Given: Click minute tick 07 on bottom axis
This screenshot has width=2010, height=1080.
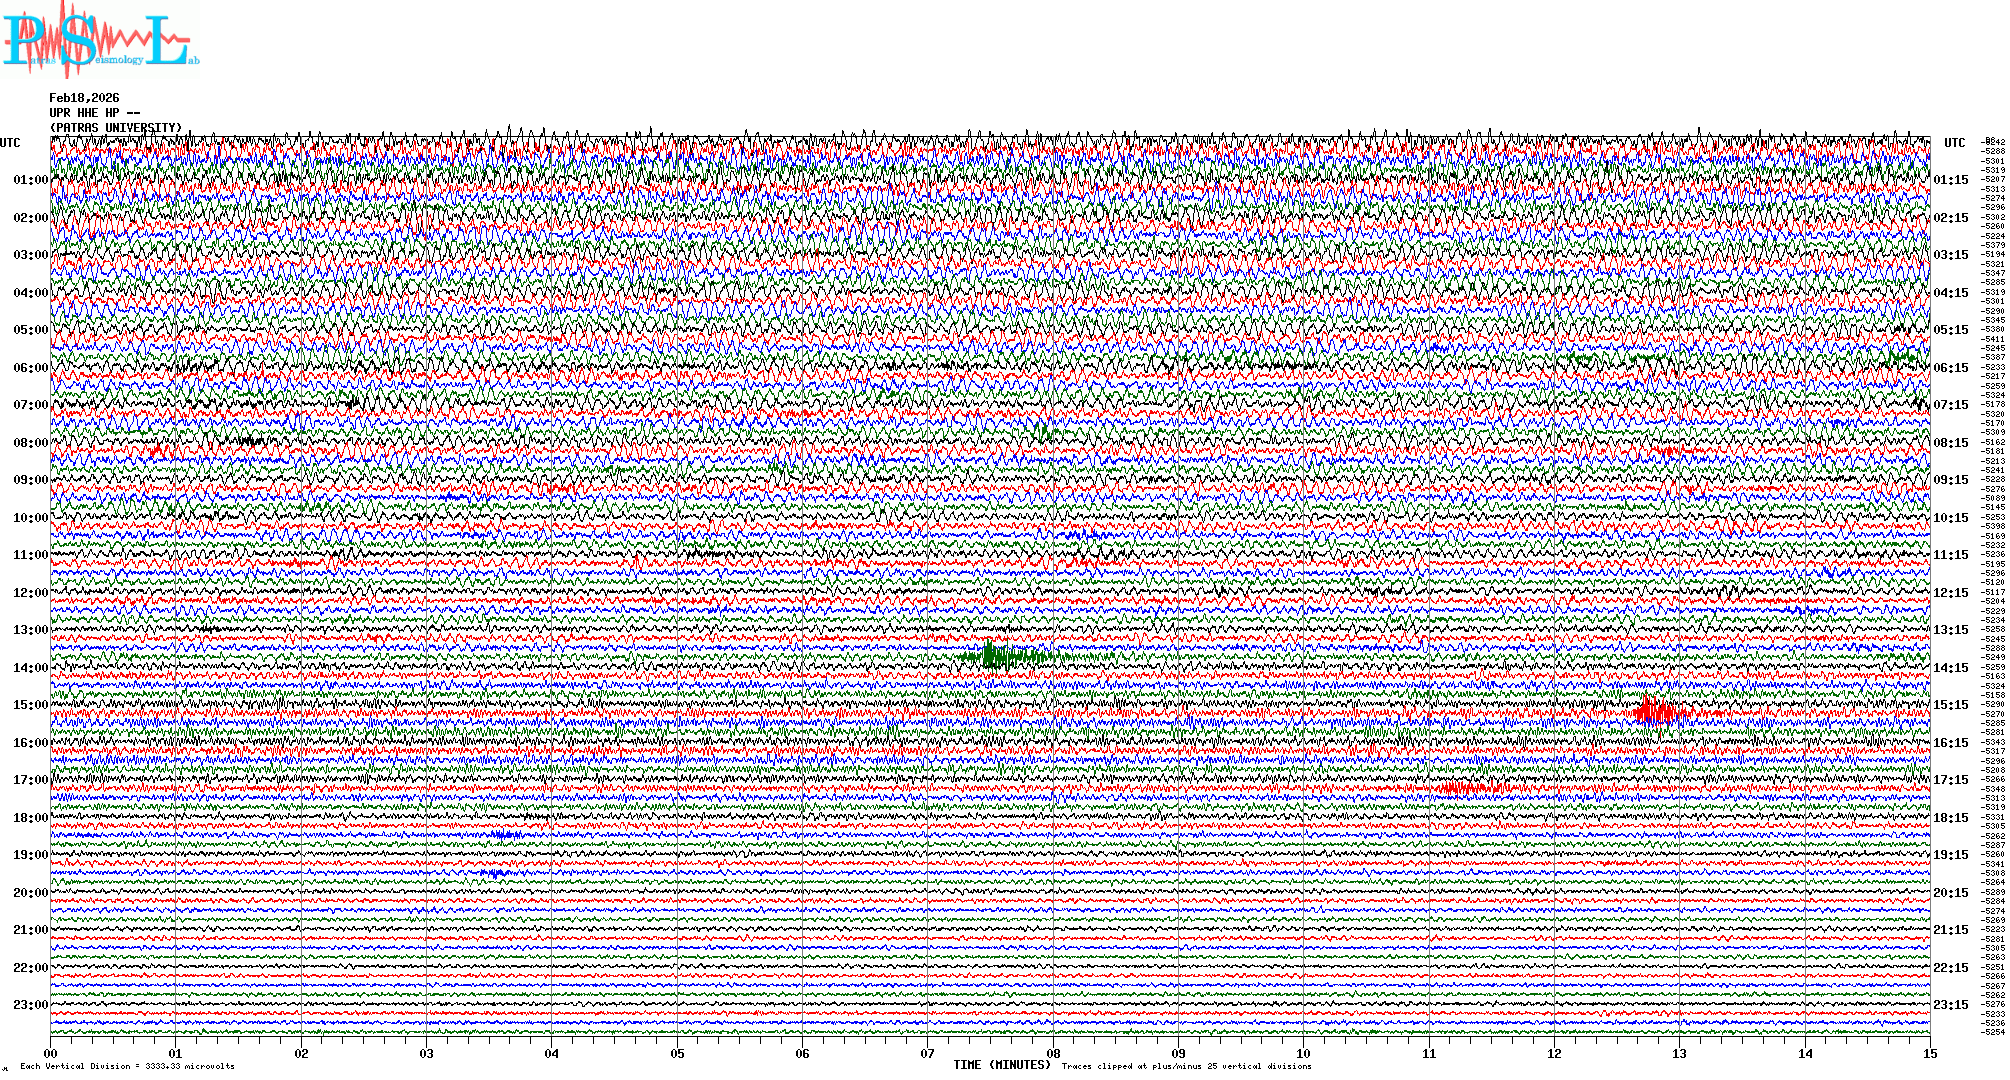Looking at the screenshot, I should (x=928, y=1053).
